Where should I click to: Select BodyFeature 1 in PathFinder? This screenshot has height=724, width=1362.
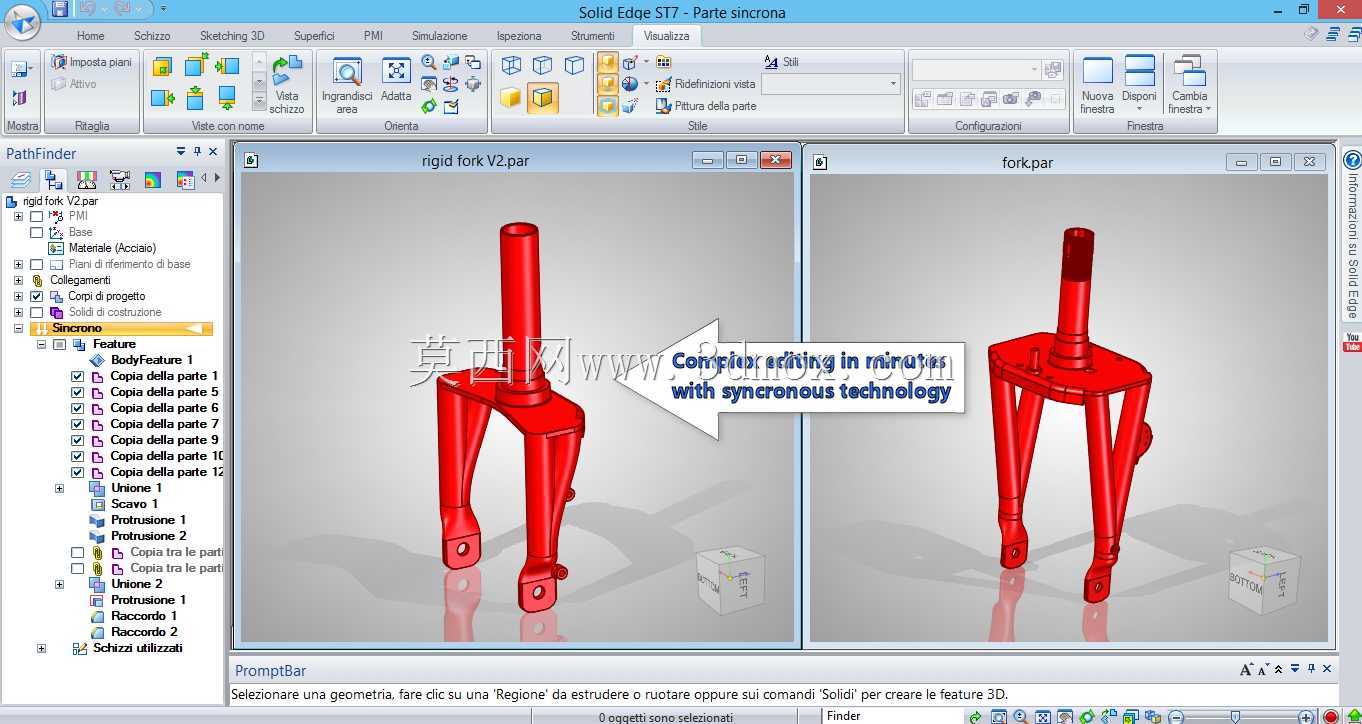151,360
